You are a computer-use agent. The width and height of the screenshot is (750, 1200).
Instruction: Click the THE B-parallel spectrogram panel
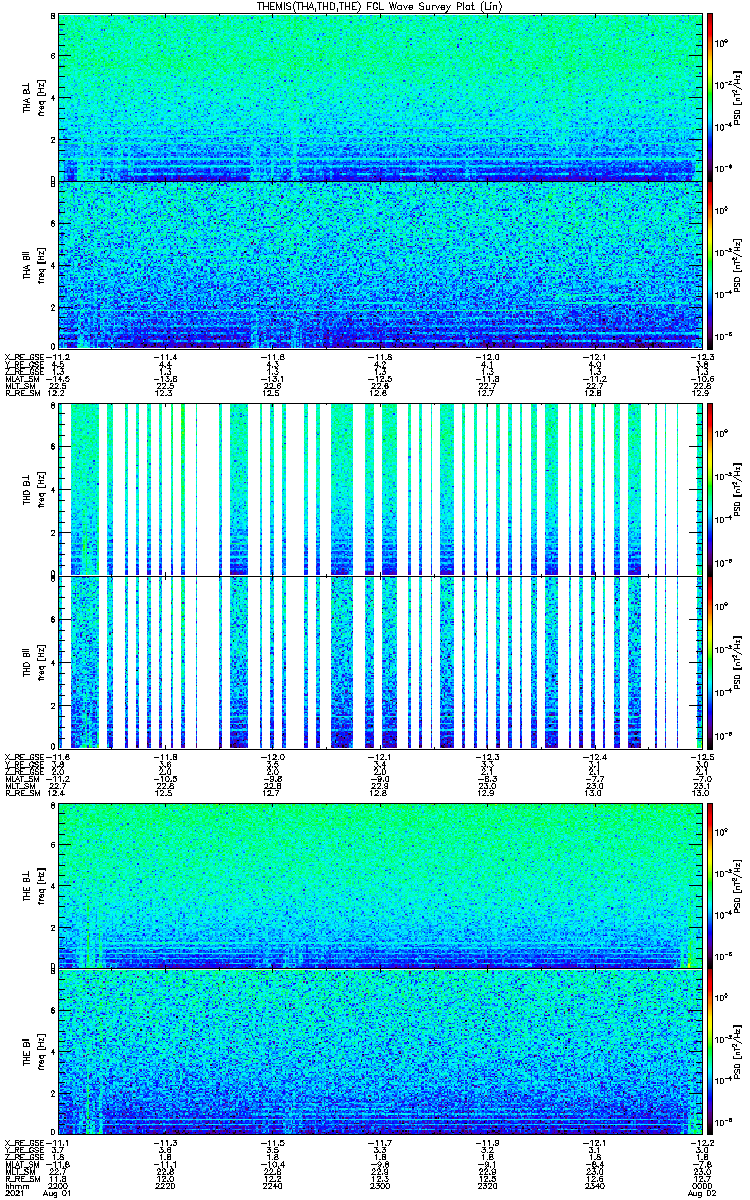pos(380,1052)
